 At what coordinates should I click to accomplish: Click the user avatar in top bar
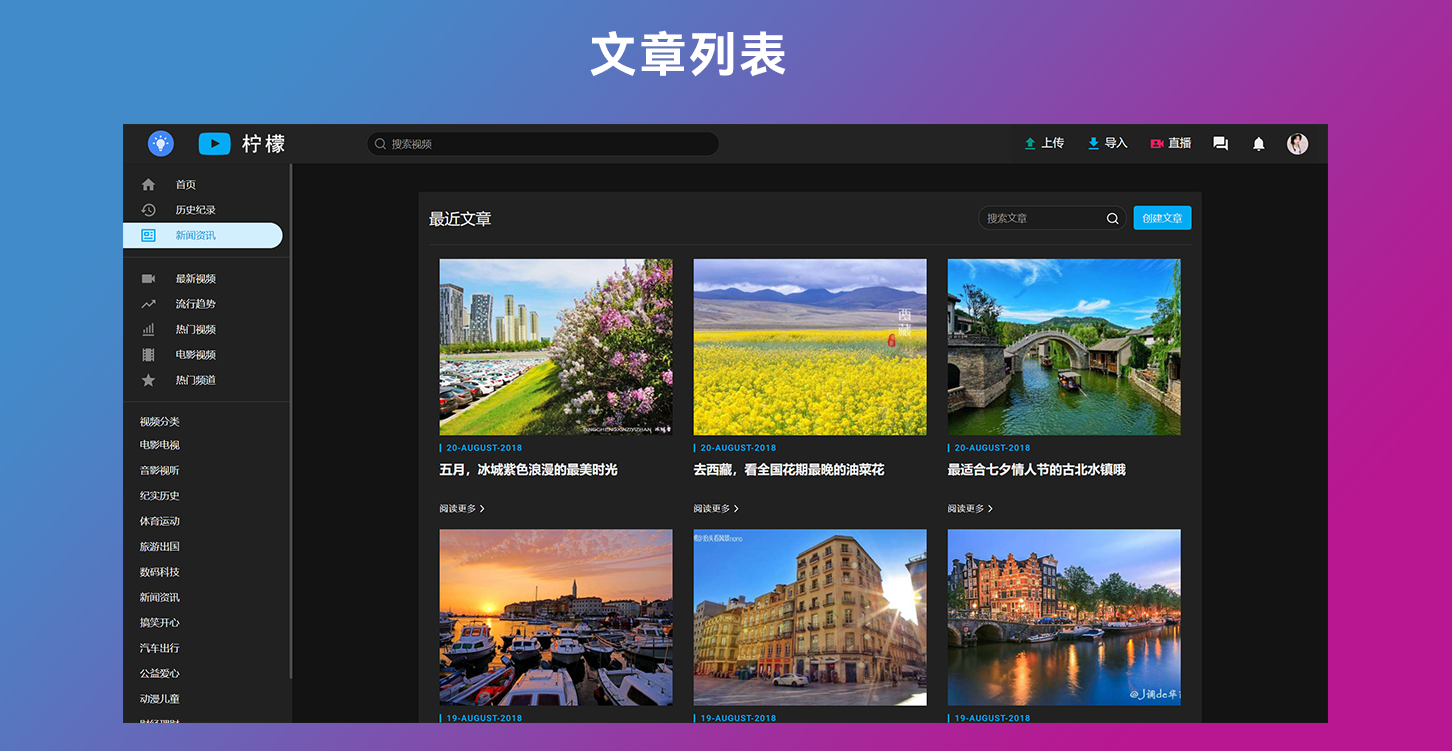(1297, 144)
